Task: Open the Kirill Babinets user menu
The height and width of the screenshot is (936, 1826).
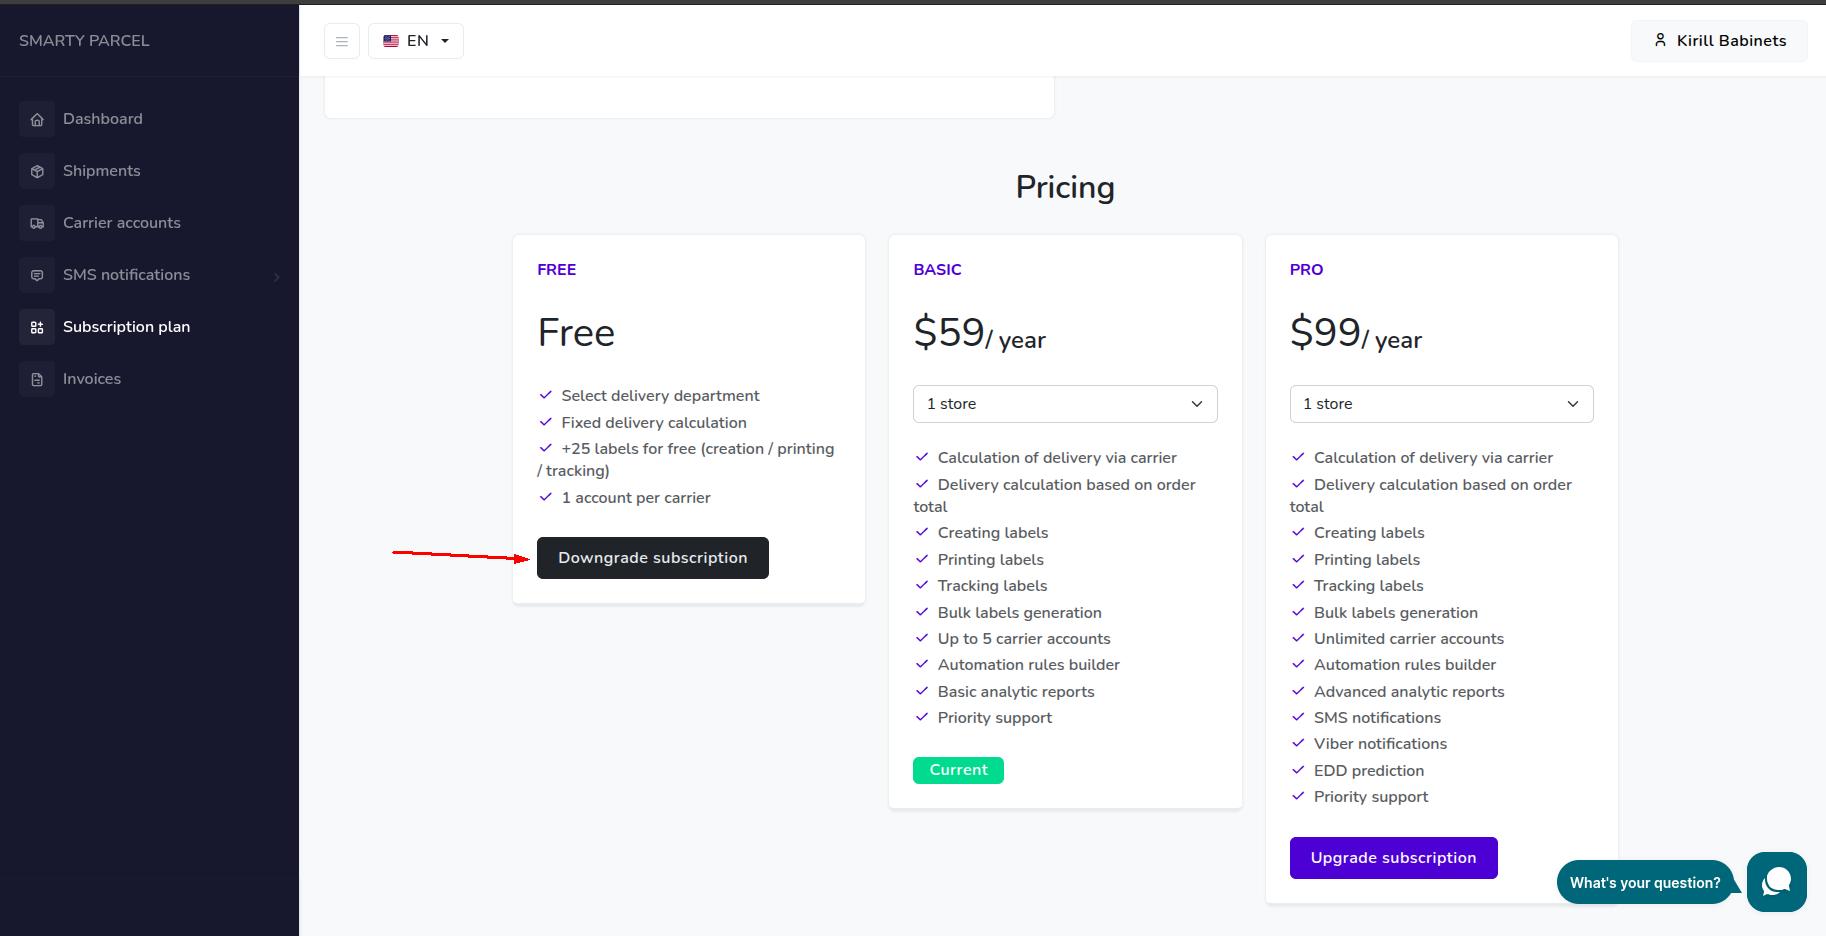Action: point(1719,41)
